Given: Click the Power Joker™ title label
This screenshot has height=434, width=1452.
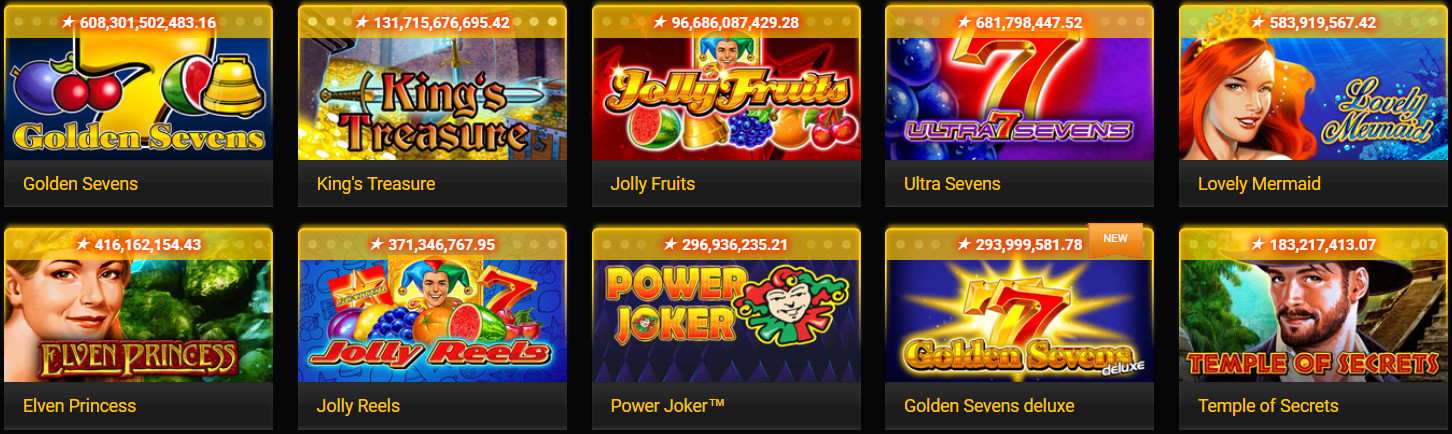Looking at the screenshot, I should [x=667, y=406].
